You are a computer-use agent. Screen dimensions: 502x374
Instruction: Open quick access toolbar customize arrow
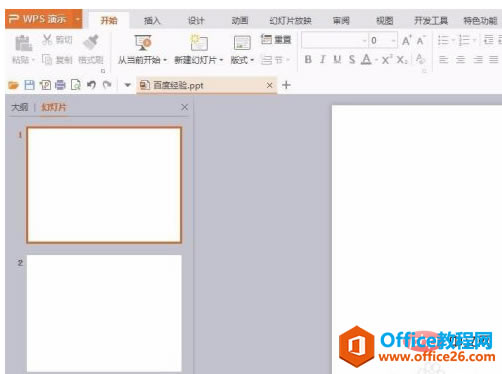[127, 85]
